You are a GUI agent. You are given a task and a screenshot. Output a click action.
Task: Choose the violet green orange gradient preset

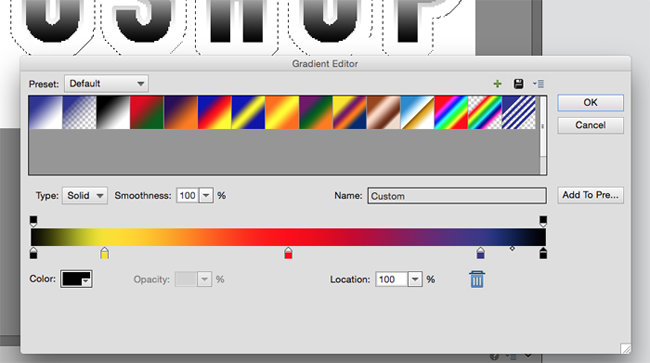pyautogui.click(x=316, y=112)
